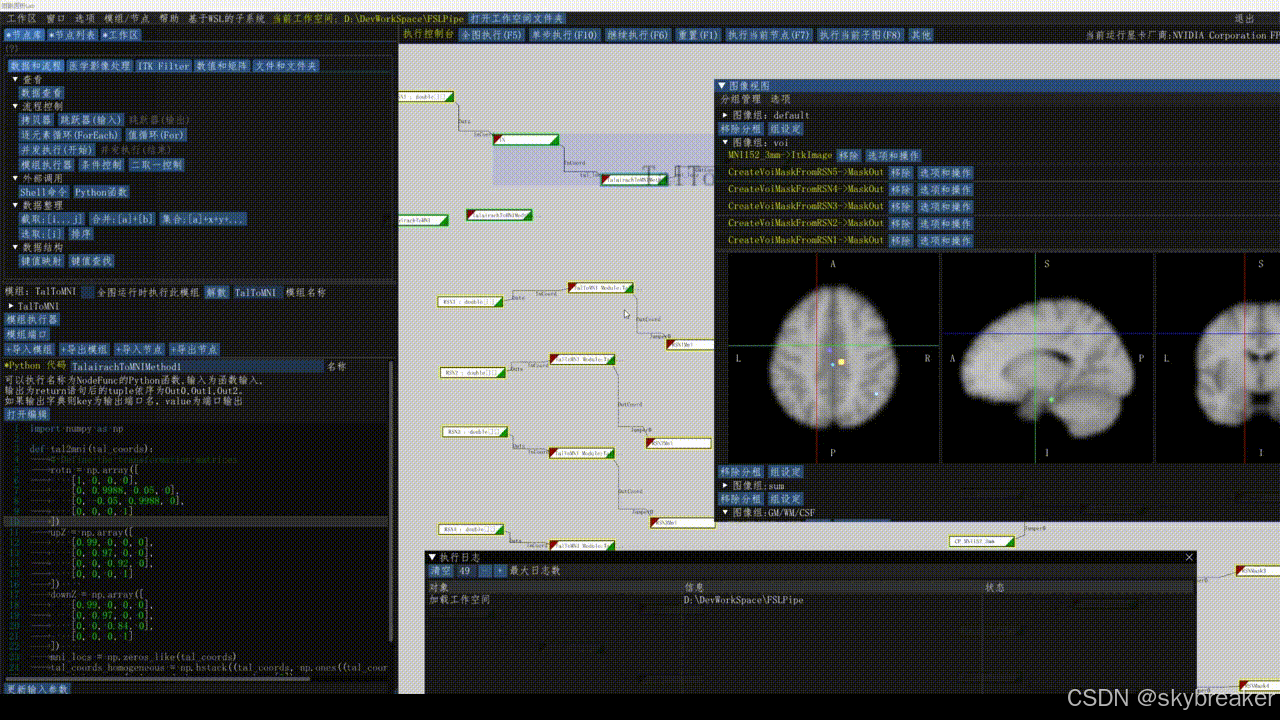1280x720 pixels.
Task: Add the 数据查看 node
Action: point(41,92)
